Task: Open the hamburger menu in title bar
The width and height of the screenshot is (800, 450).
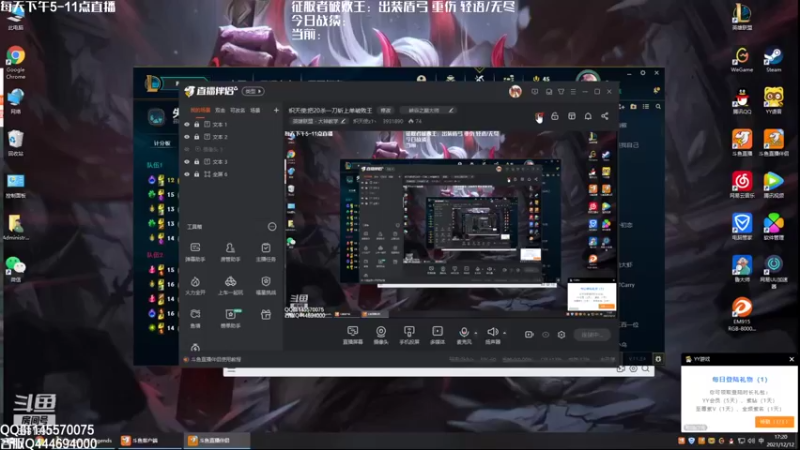Action: (x=573, y=92)
